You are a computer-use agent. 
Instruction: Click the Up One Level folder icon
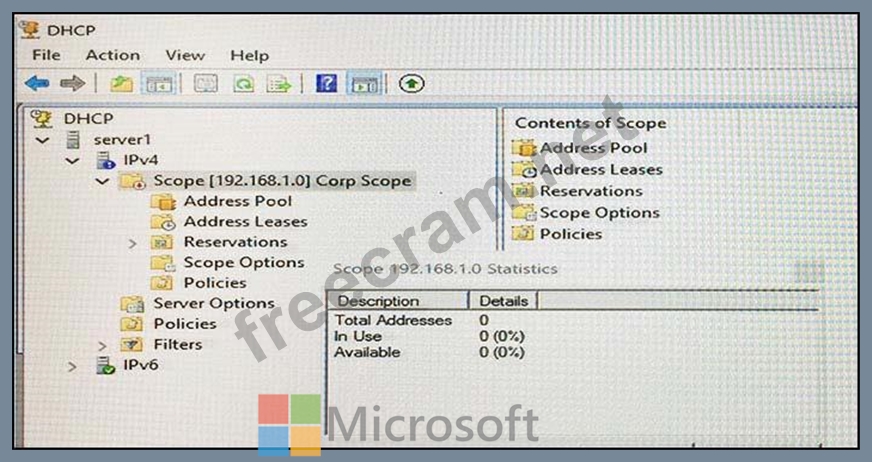click(121, 84)
